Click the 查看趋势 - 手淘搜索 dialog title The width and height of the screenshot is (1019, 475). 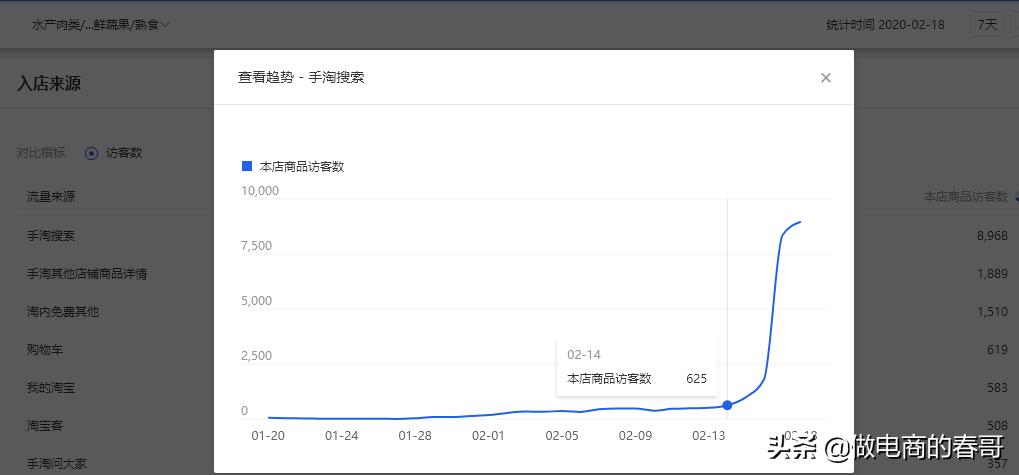click(301, 77)
